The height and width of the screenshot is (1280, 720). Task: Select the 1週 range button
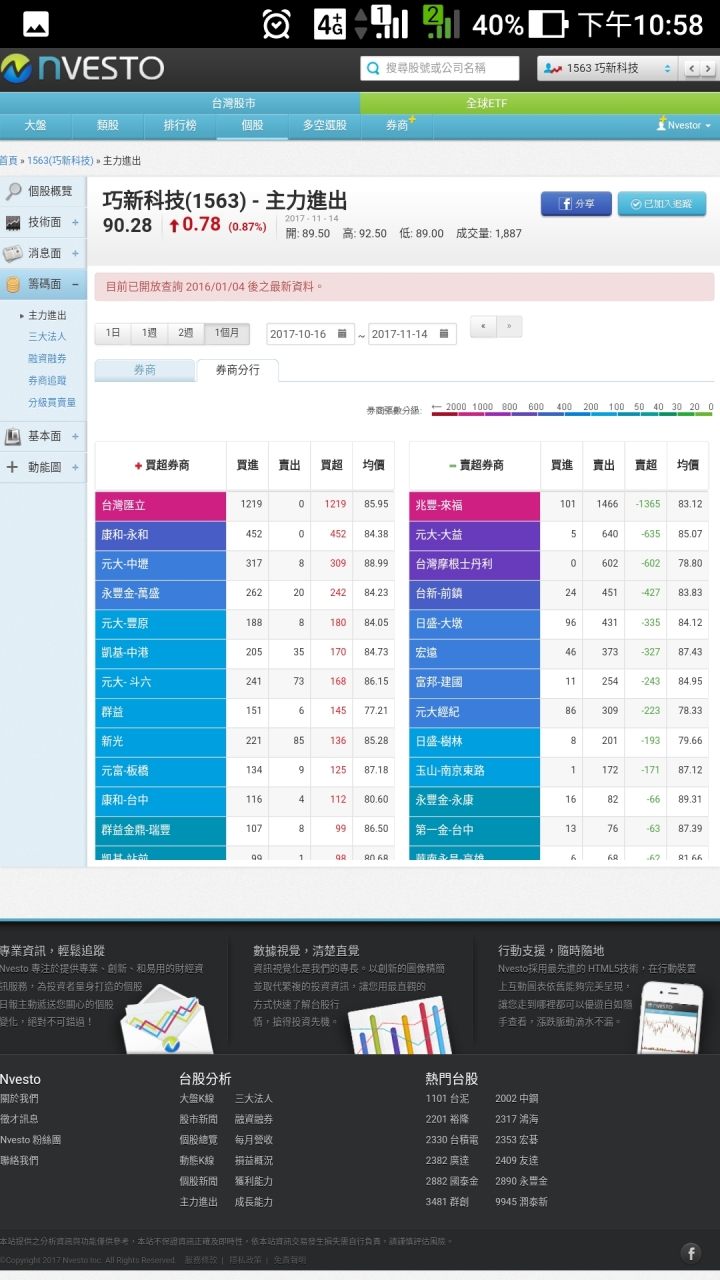tap(149, 333)
